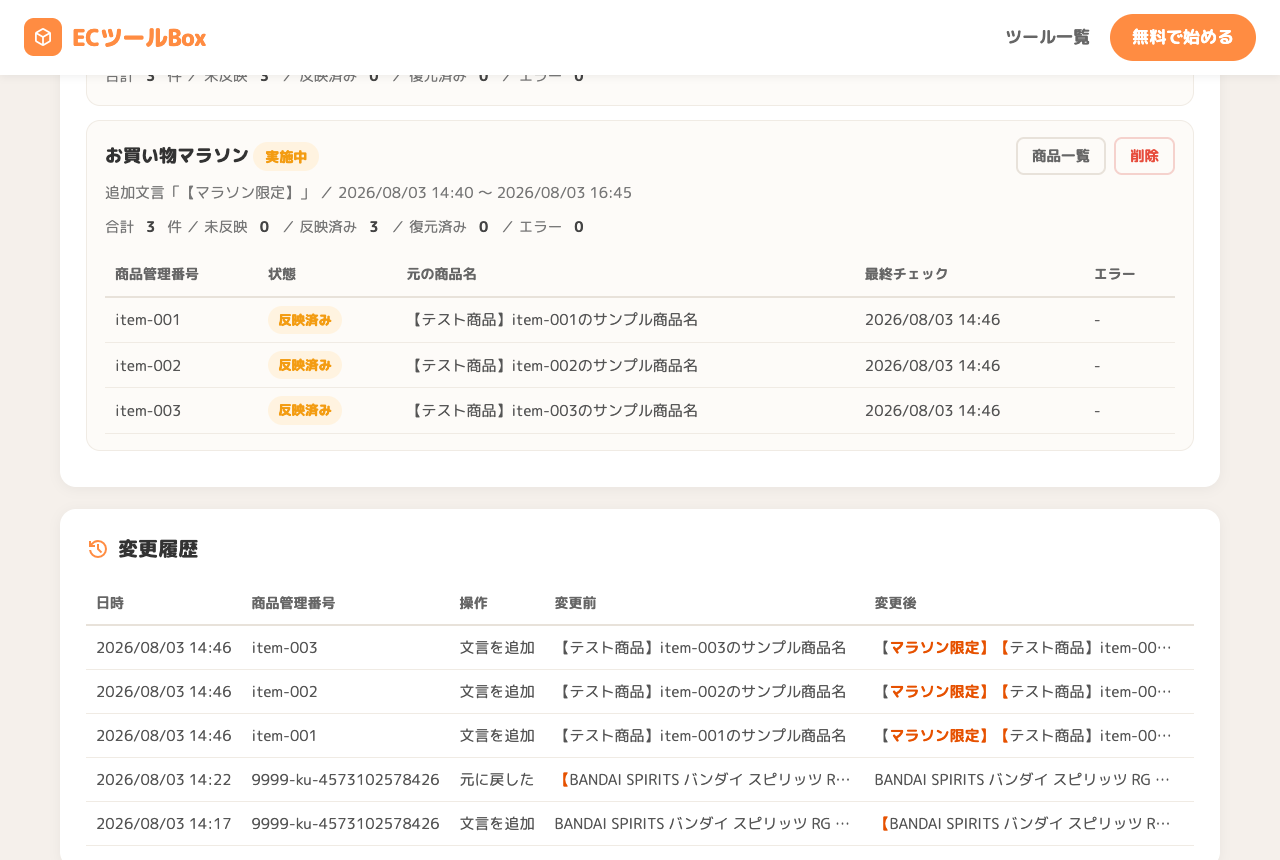Click 反映済み badge in item-001 row
1280x860 pixels.
point(305,320)
